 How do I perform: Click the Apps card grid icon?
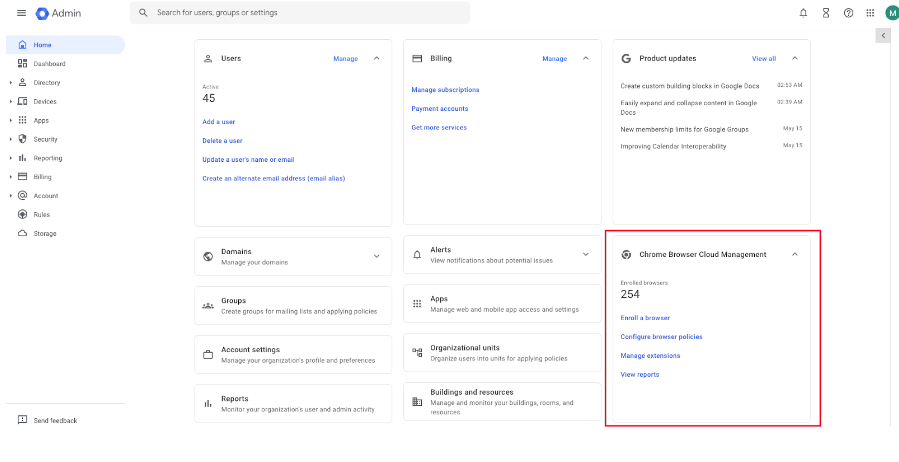417,304
